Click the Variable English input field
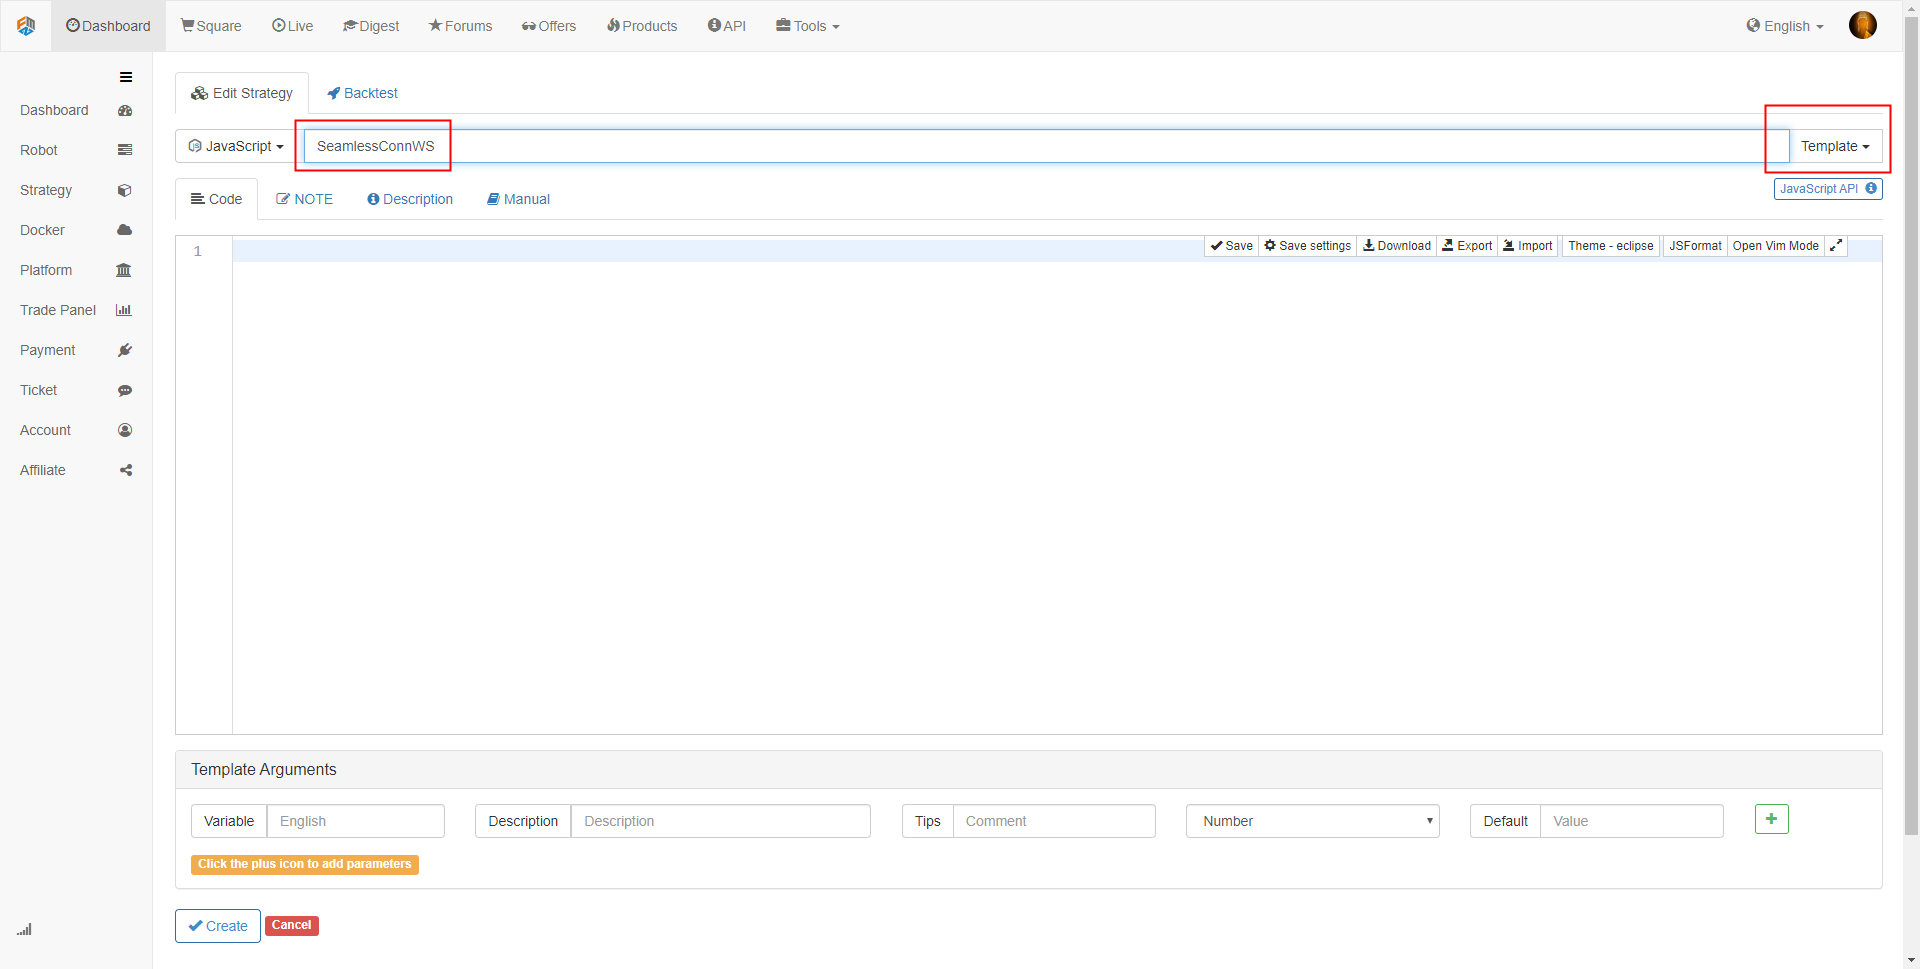Viewport: 1920px width, 969px height. pos(356,821)
